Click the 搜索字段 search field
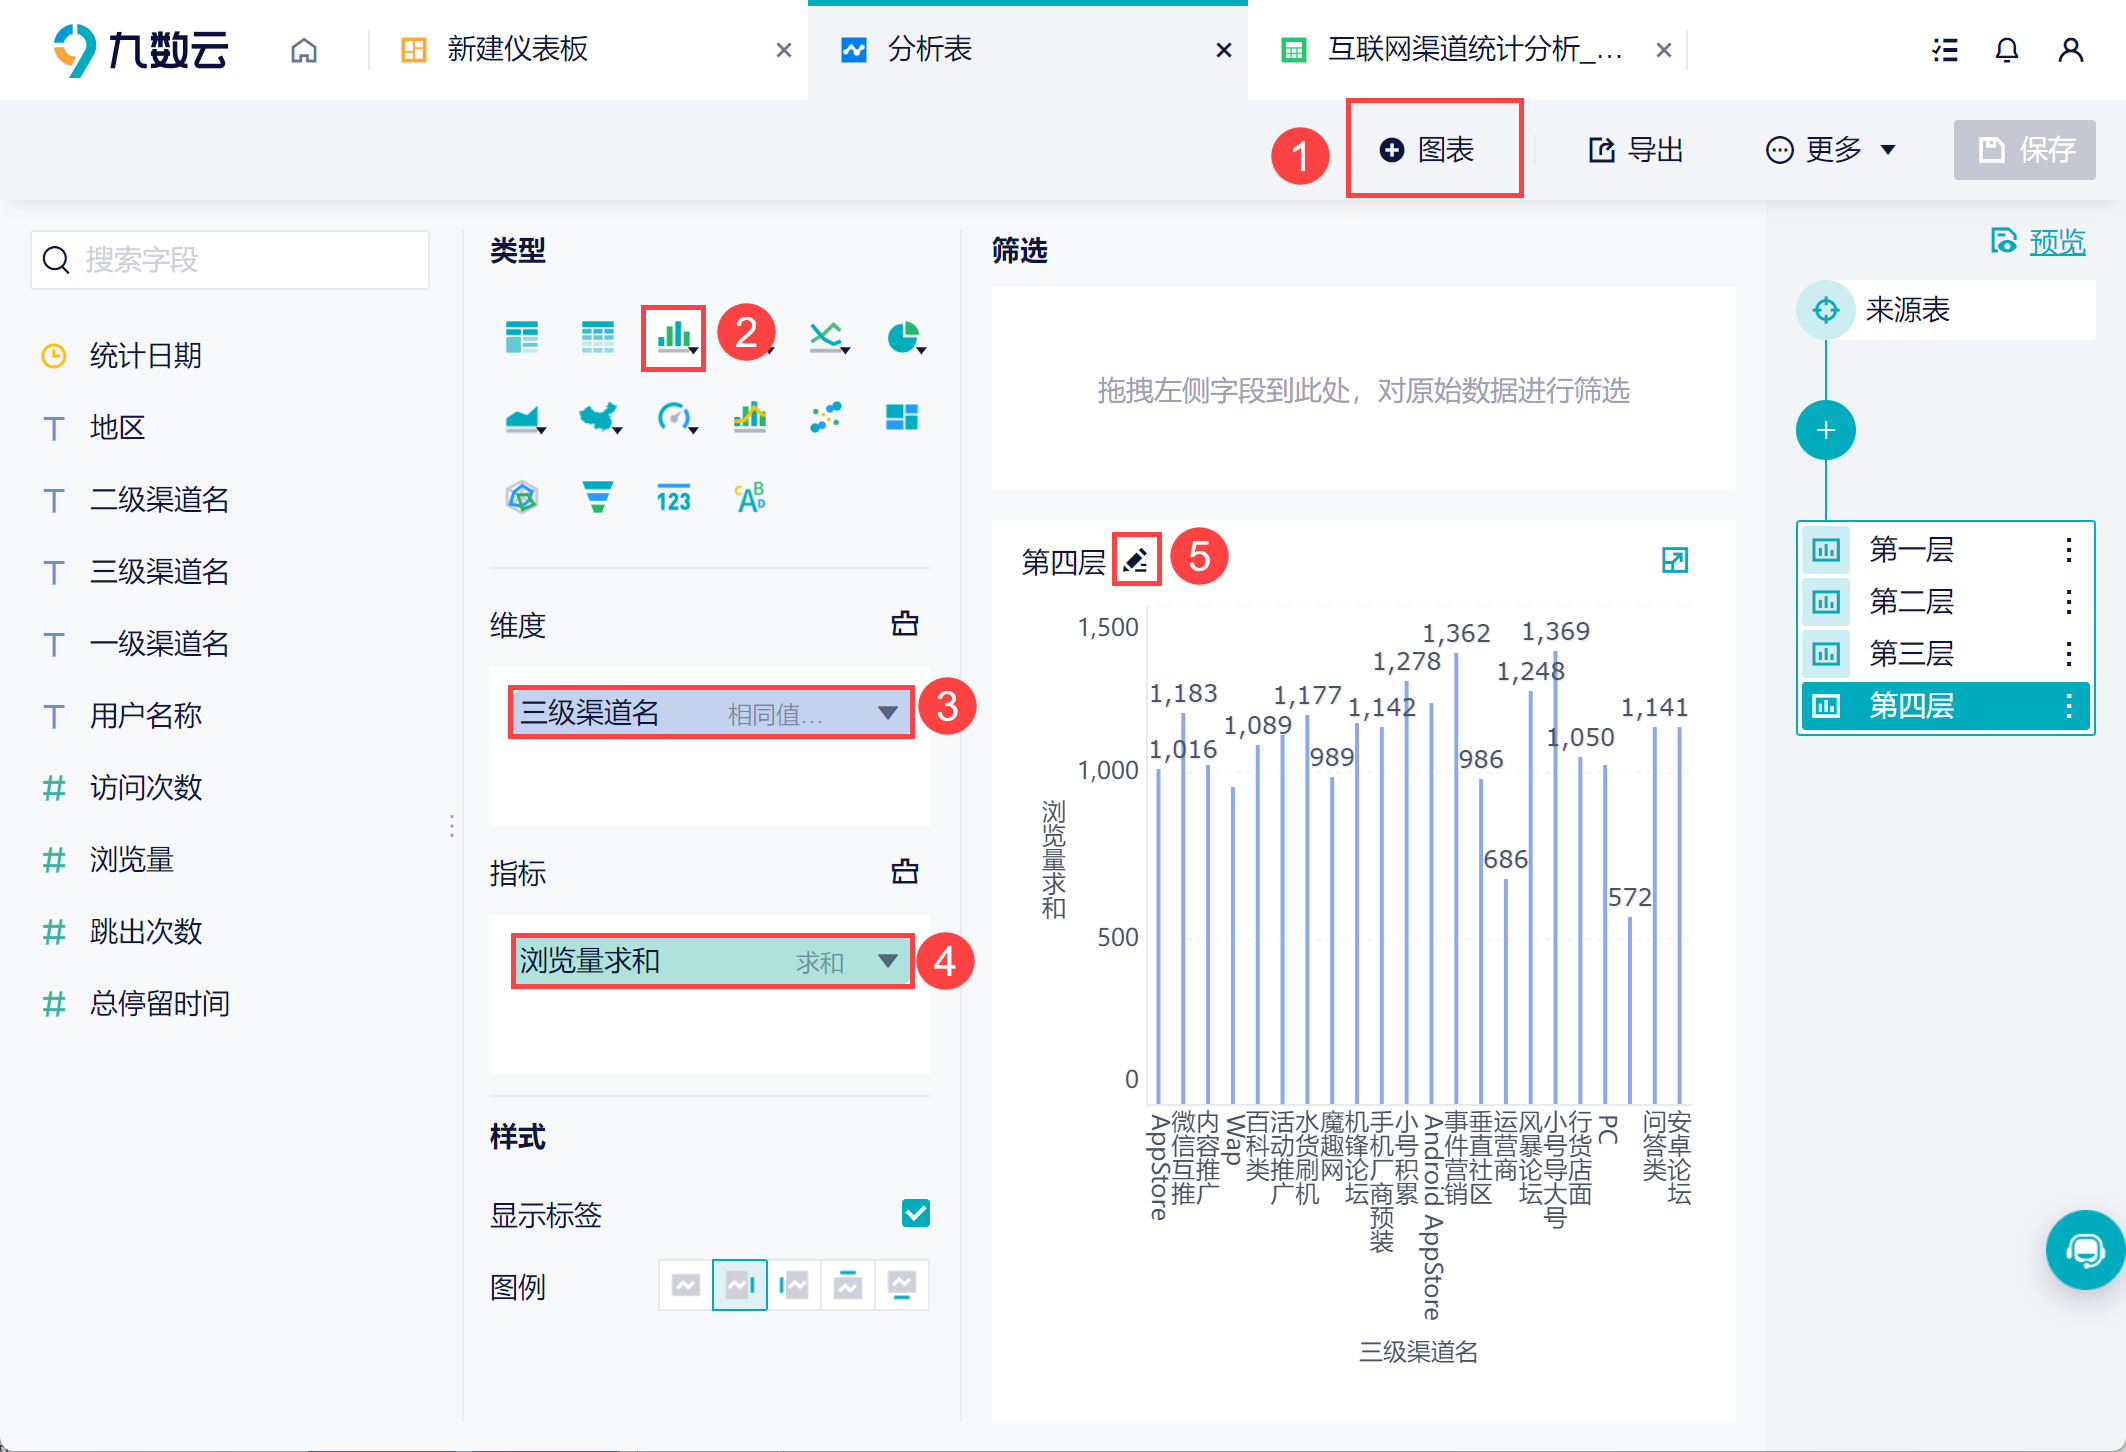The width and height of the screenshot is (2126, 1452). click(x=230, y=260)
